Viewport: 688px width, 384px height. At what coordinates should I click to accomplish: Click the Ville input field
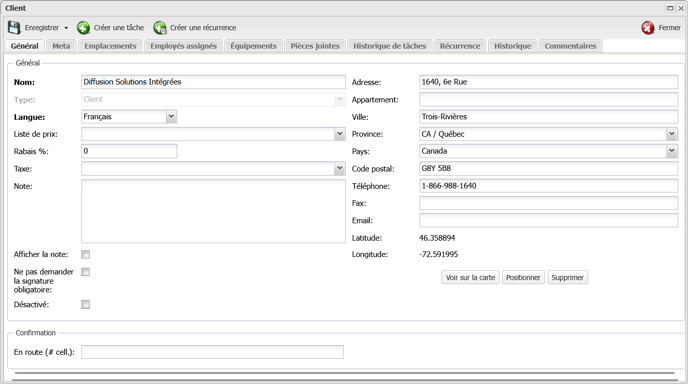click(x=548, y=117)
